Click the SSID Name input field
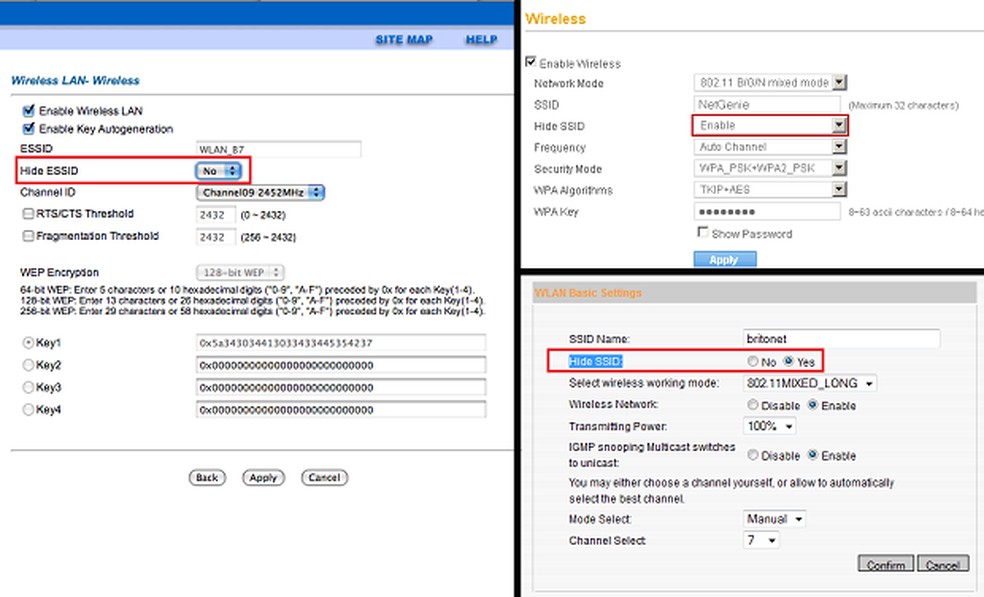 (x=842, y=339)
